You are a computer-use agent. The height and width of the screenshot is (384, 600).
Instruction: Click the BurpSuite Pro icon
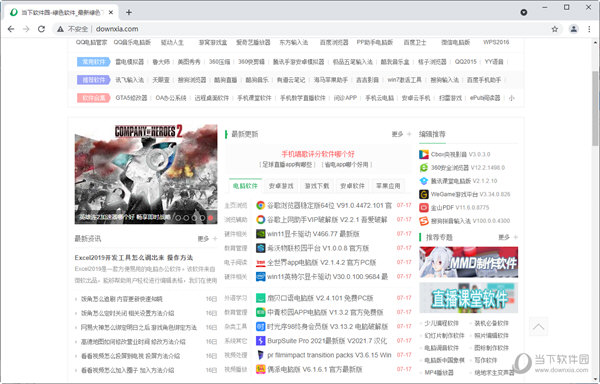coord(261,341)
